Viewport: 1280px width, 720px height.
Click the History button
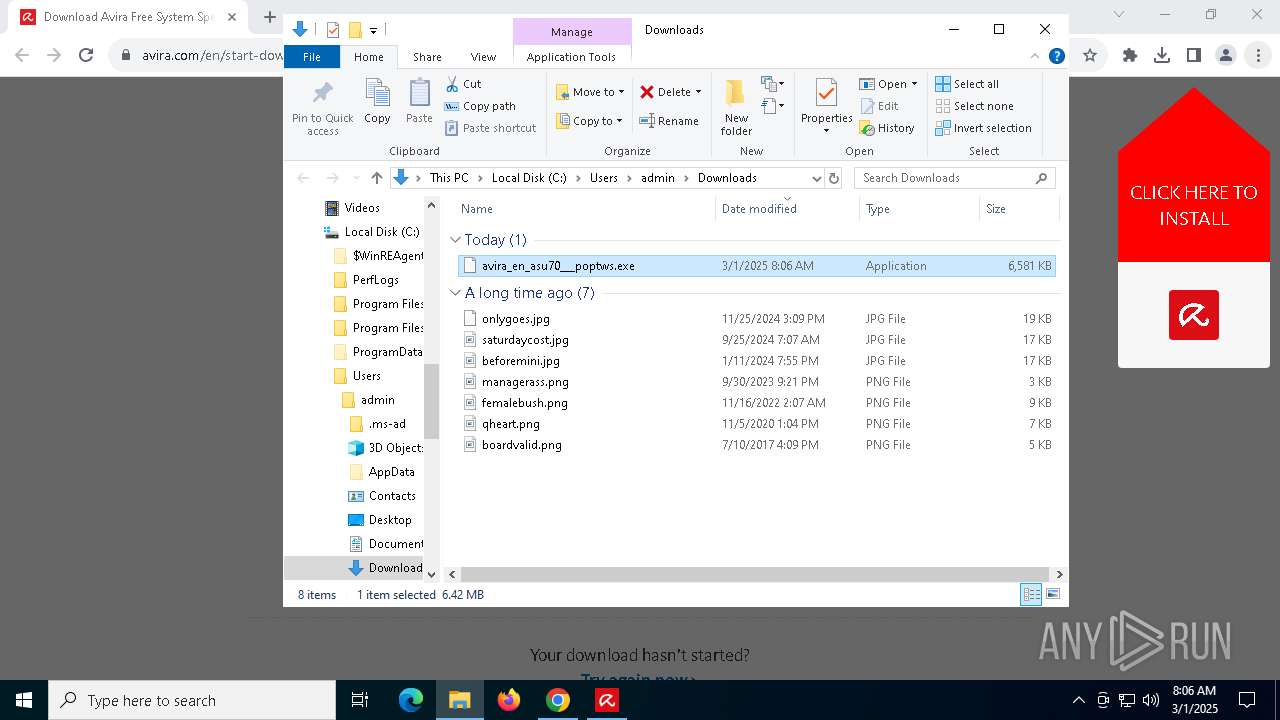coord(887,128)
